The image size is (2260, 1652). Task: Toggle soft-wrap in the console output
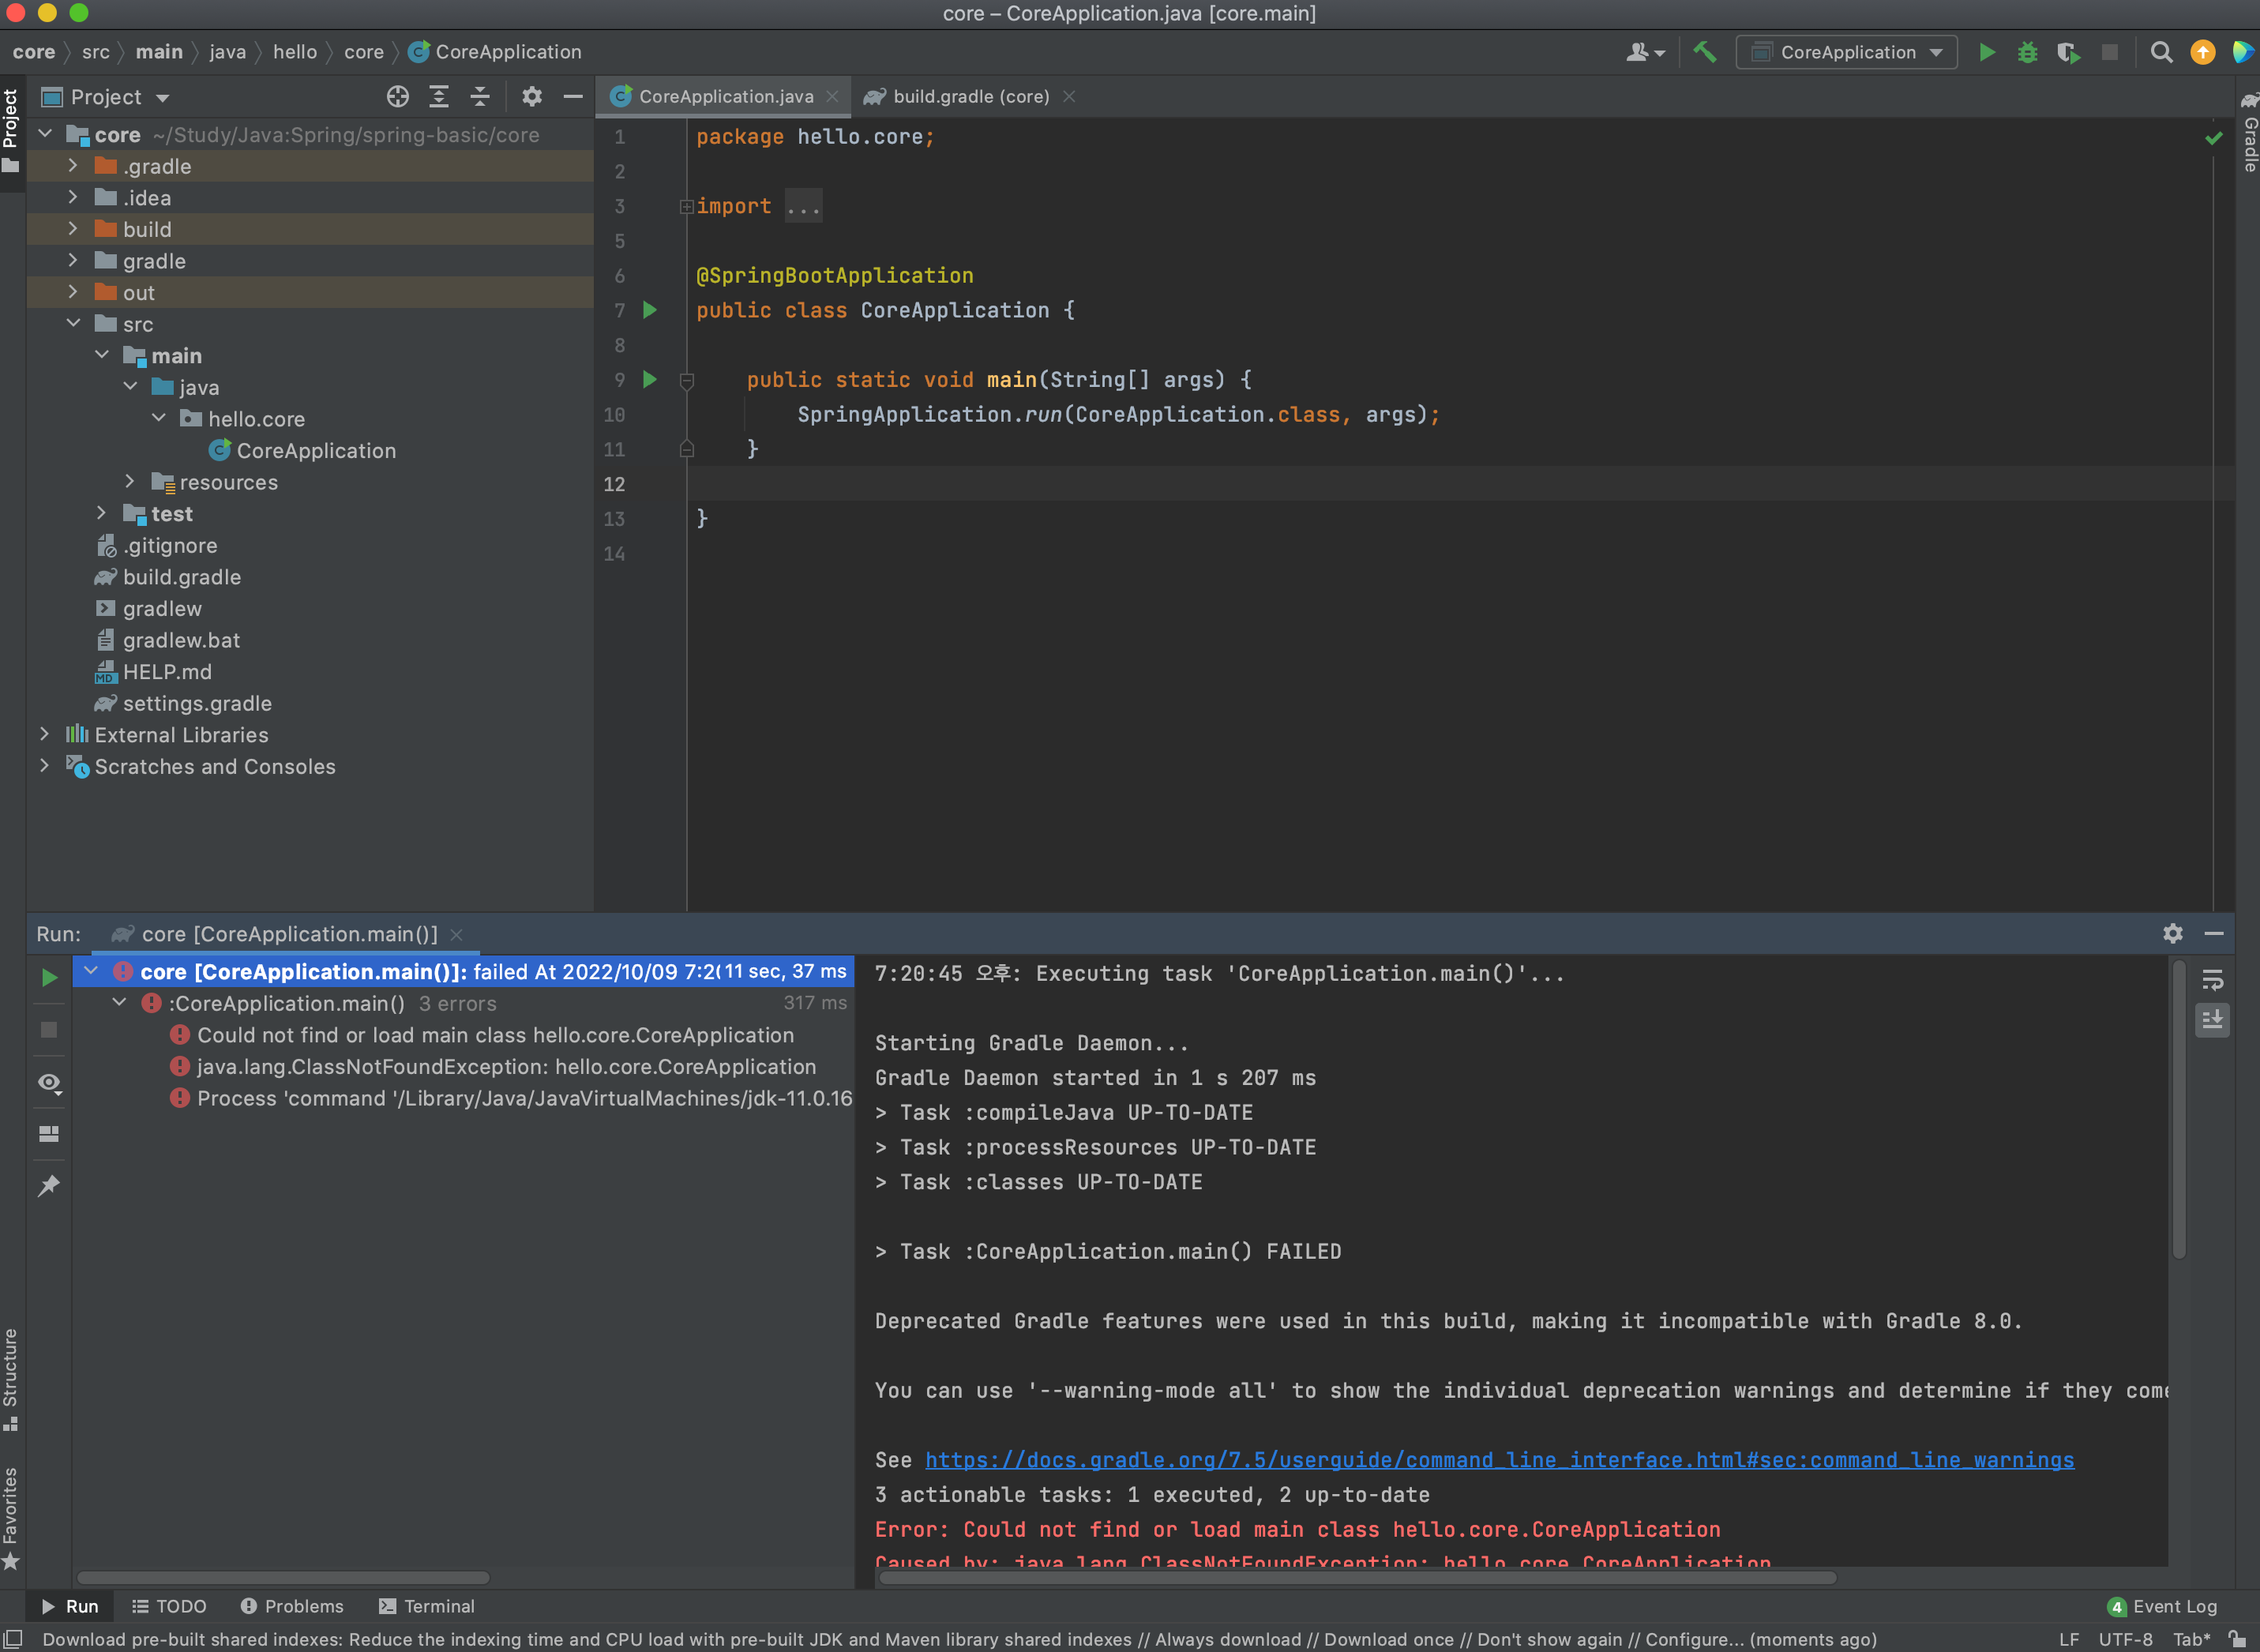click(x=2213, y=979)
